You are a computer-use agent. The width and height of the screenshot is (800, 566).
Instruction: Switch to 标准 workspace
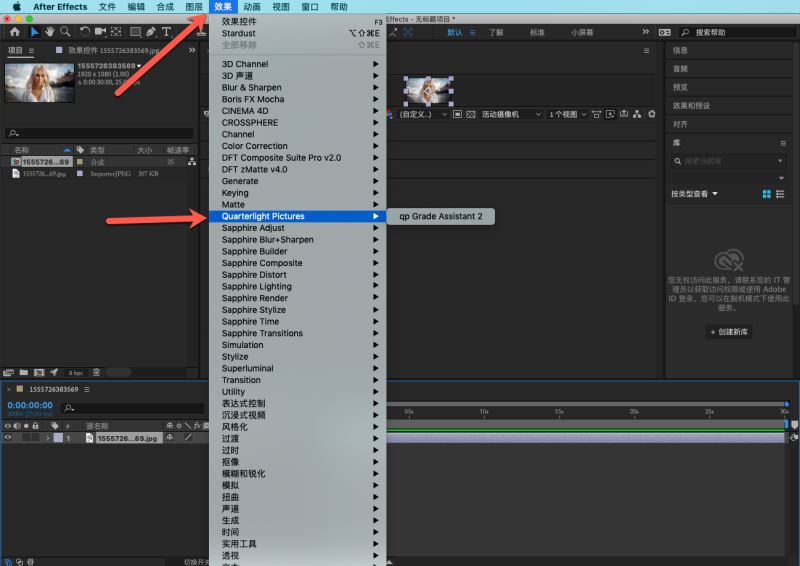[x=537, y=32]
